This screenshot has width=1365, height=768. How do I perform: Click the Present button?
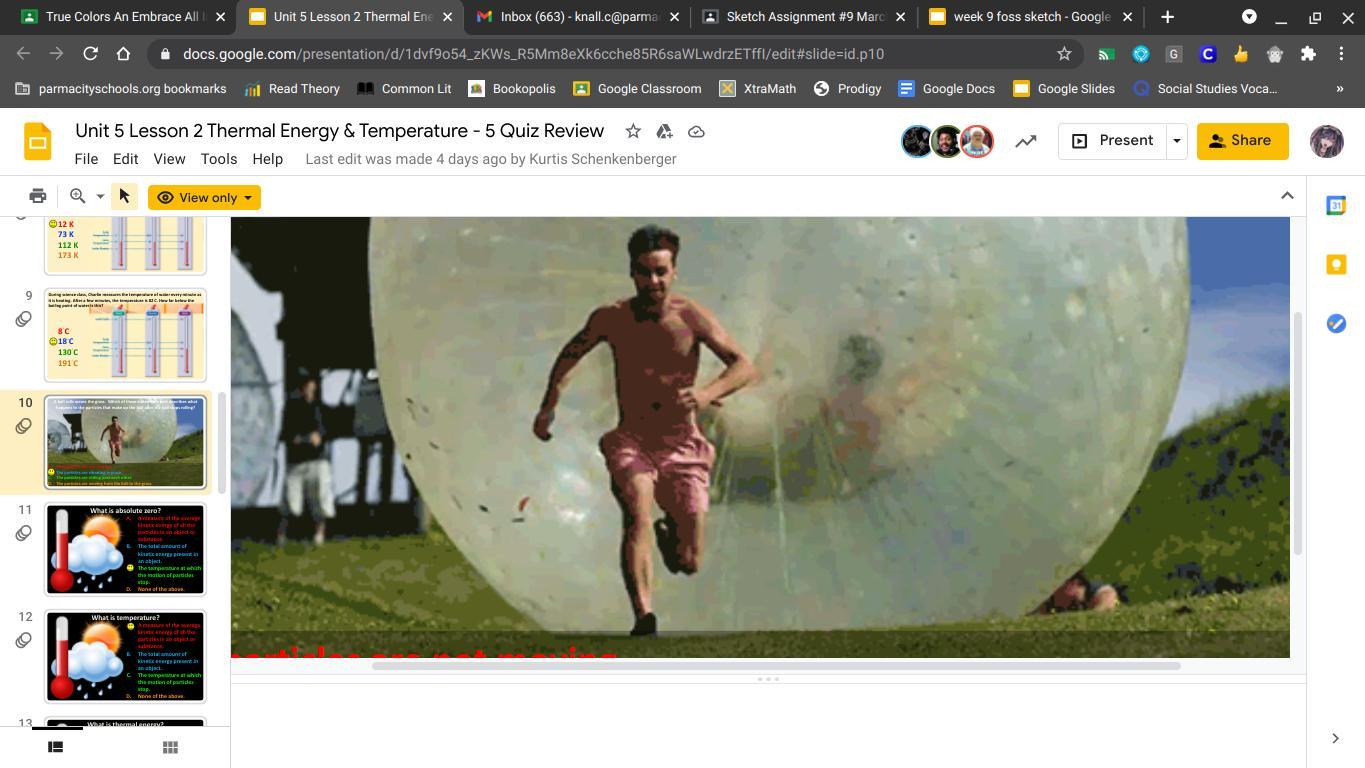[x=1113, y=141]
